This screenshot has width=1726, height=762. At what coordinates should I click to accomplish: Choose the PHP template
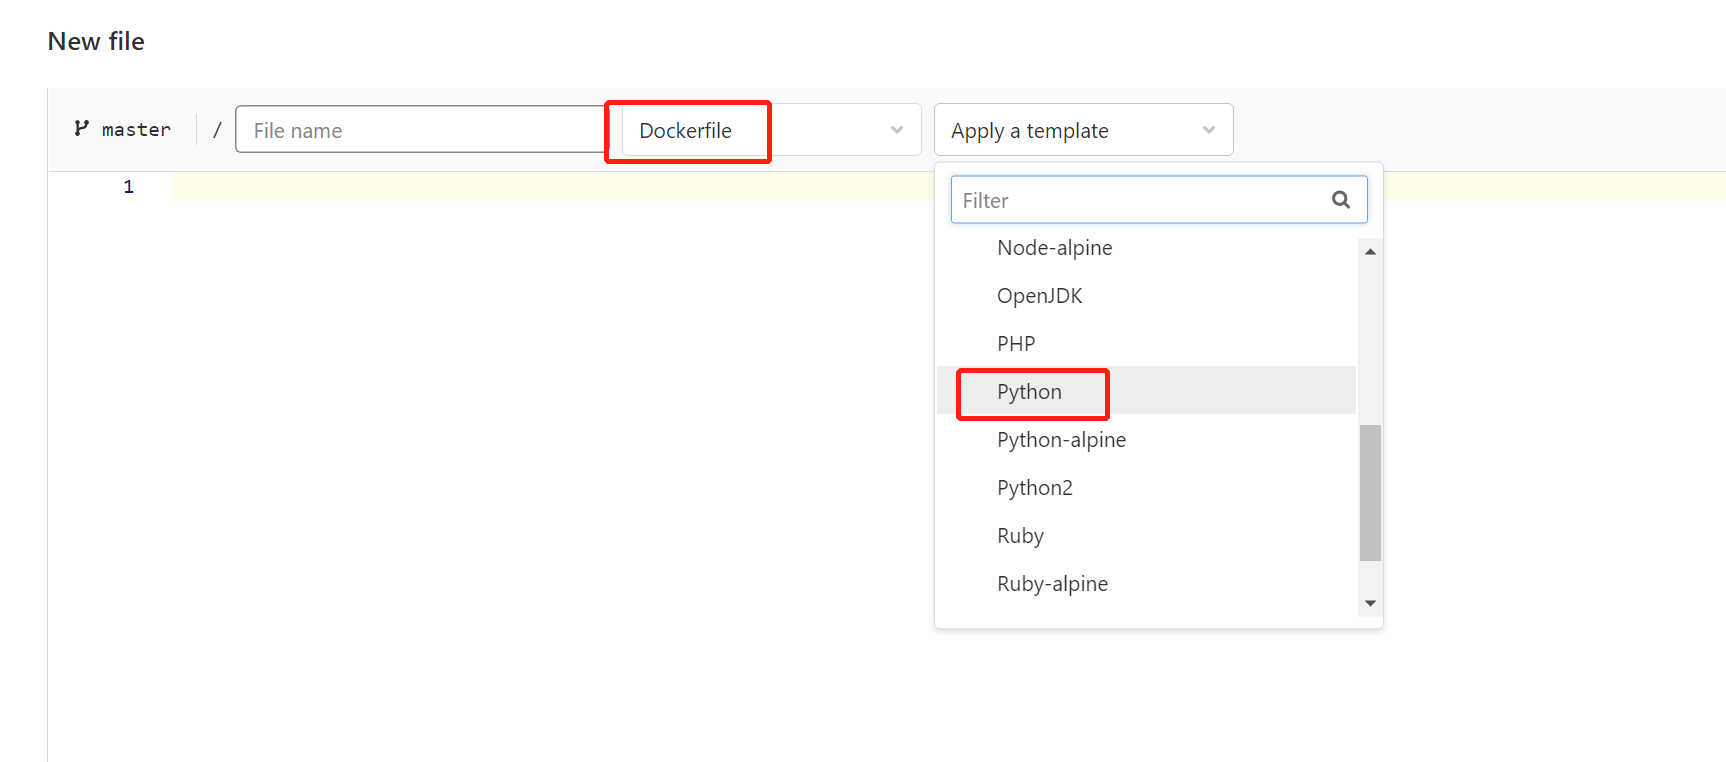tap(1146, 344)
